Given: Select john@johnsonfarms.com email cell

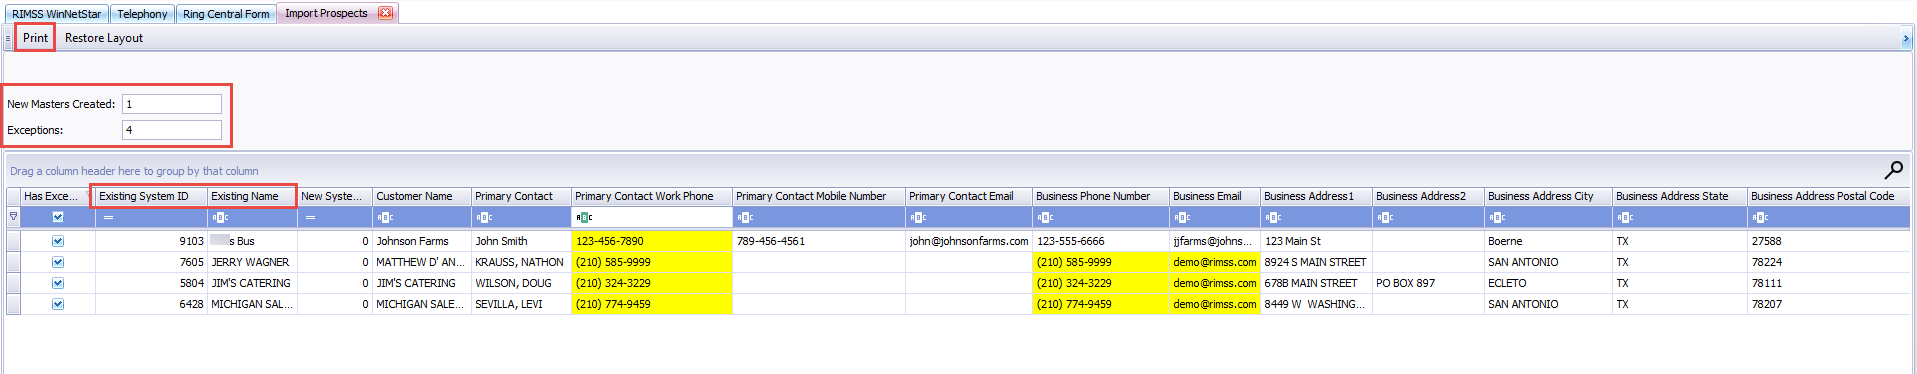Looking at the screenshot, I should [968, 241].
